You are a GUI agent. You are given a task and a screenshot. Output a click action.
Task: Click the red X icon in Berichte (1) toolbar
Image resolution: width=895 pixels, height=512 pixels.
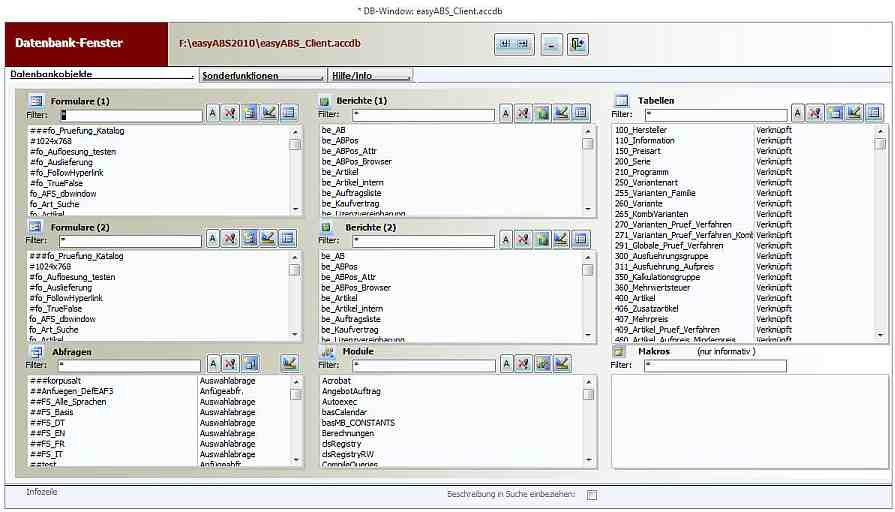pyautogui.click(x=523, y=114)
